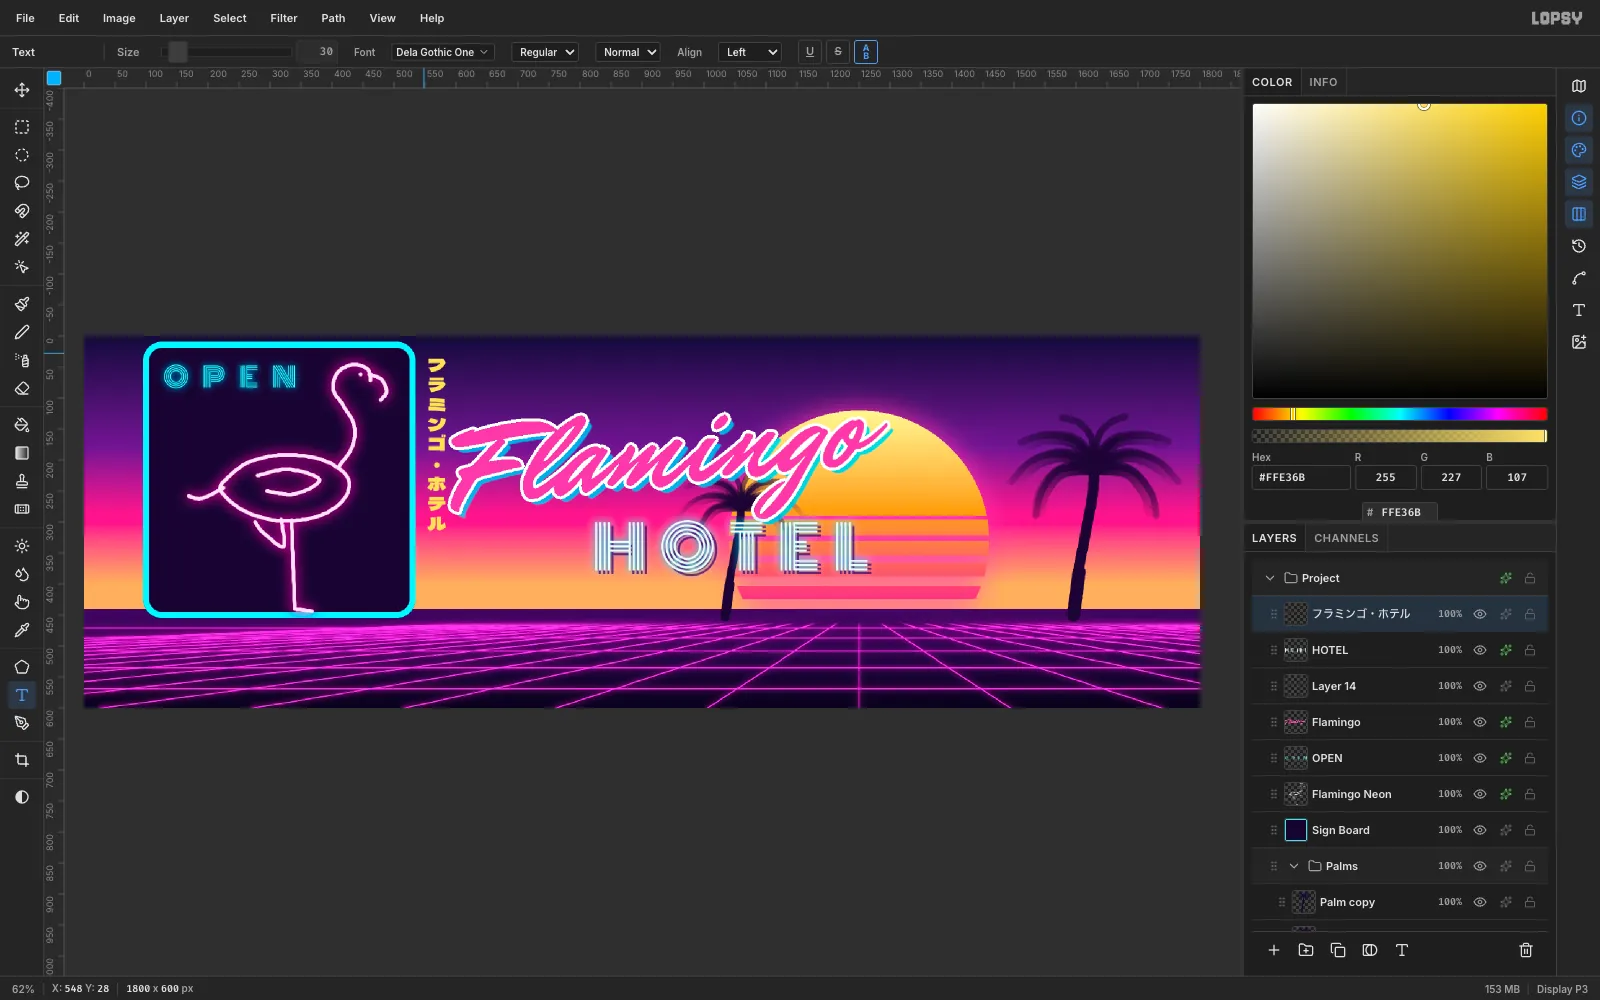Select the Rectangular Marquee tool
1600x1000 pixels.
point(22,127)
